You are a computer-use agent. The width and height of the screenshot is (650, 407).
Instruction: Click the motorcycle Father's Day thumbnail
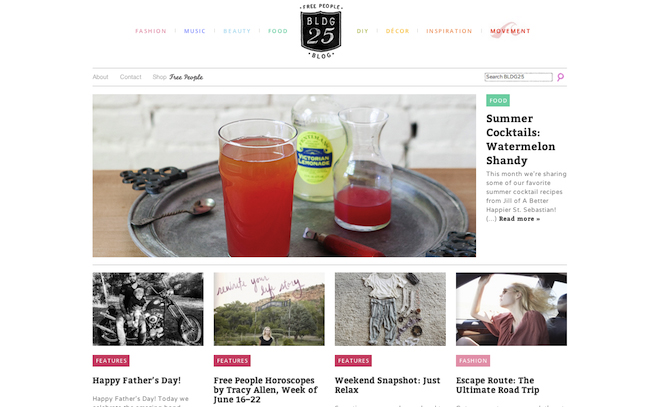click(x=148, y=309)
